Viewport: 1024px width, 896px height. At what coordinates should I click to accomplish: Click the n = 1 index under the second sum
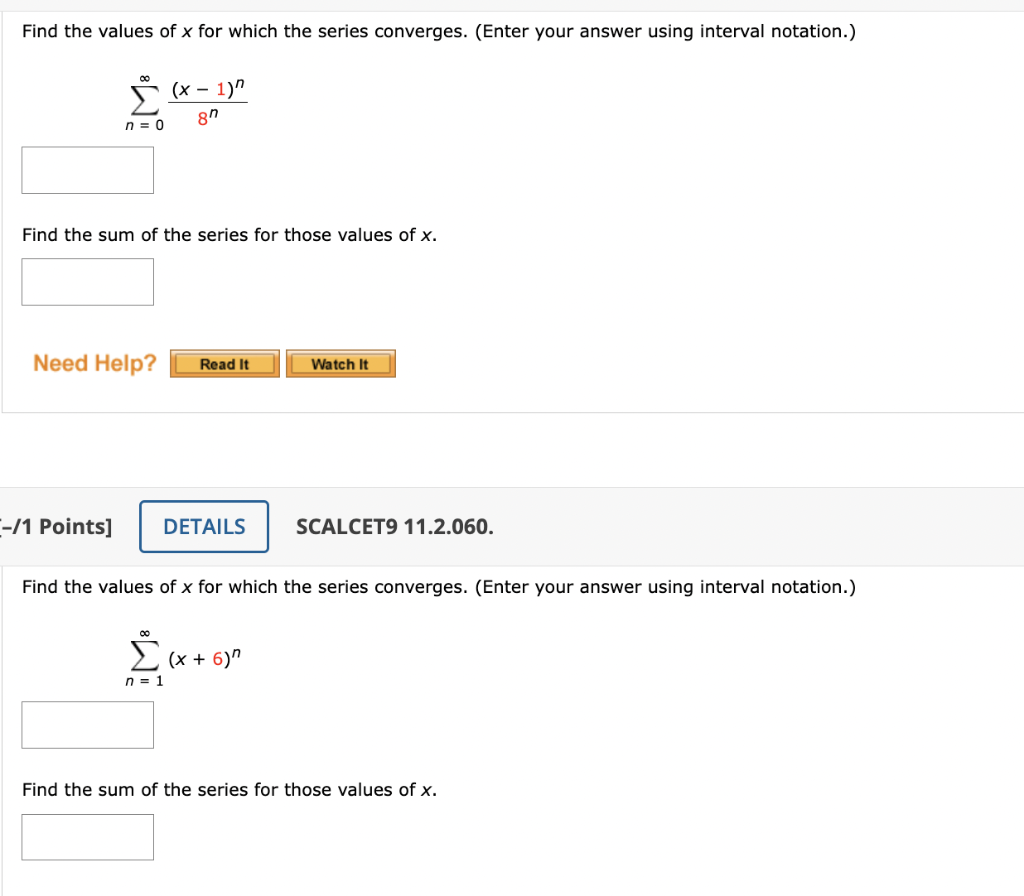pyautogui.click(x=143, y=680)
